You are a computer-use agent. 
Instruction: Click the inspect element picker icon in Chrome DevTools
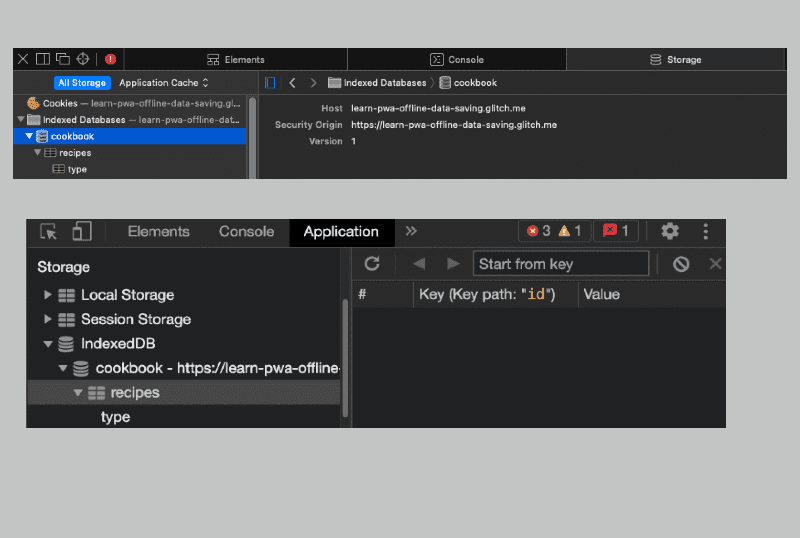[48, 232]
